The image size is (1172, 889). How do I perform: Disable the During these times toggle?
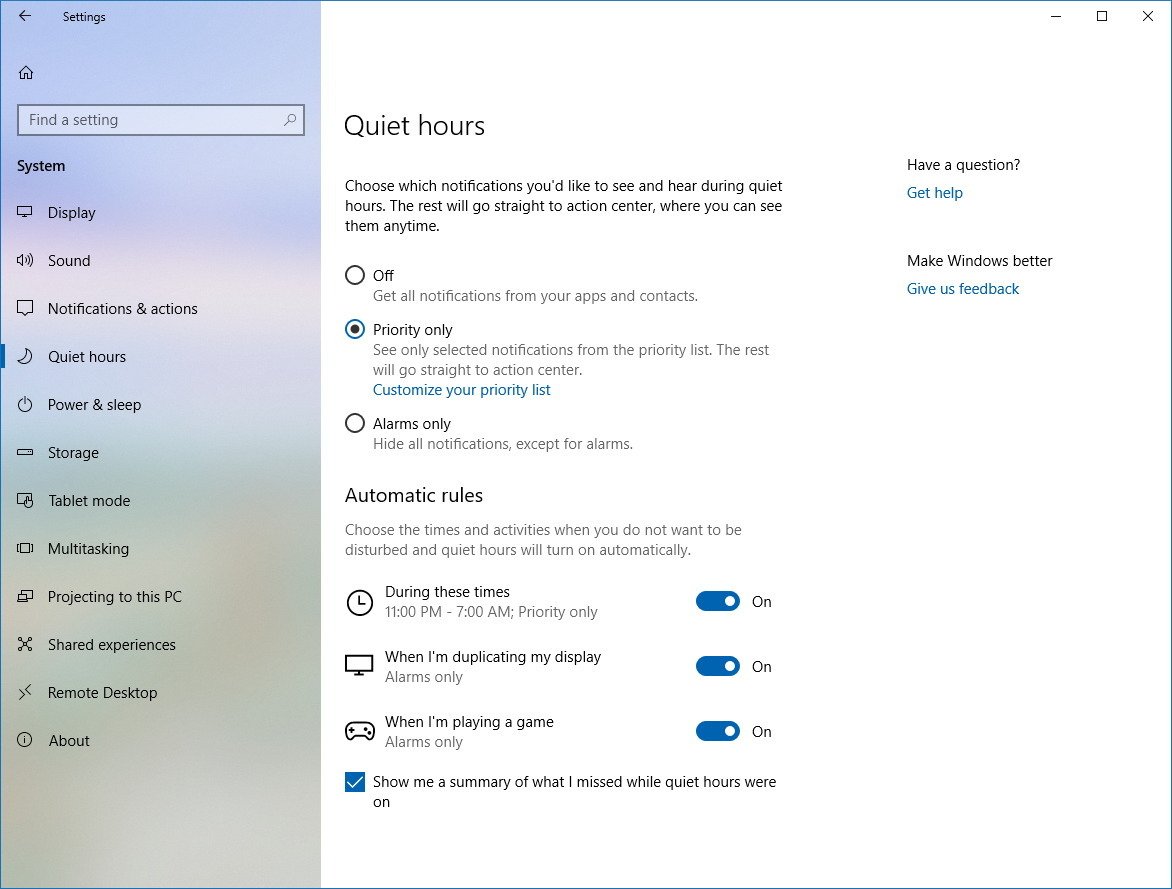coord(717,601)
